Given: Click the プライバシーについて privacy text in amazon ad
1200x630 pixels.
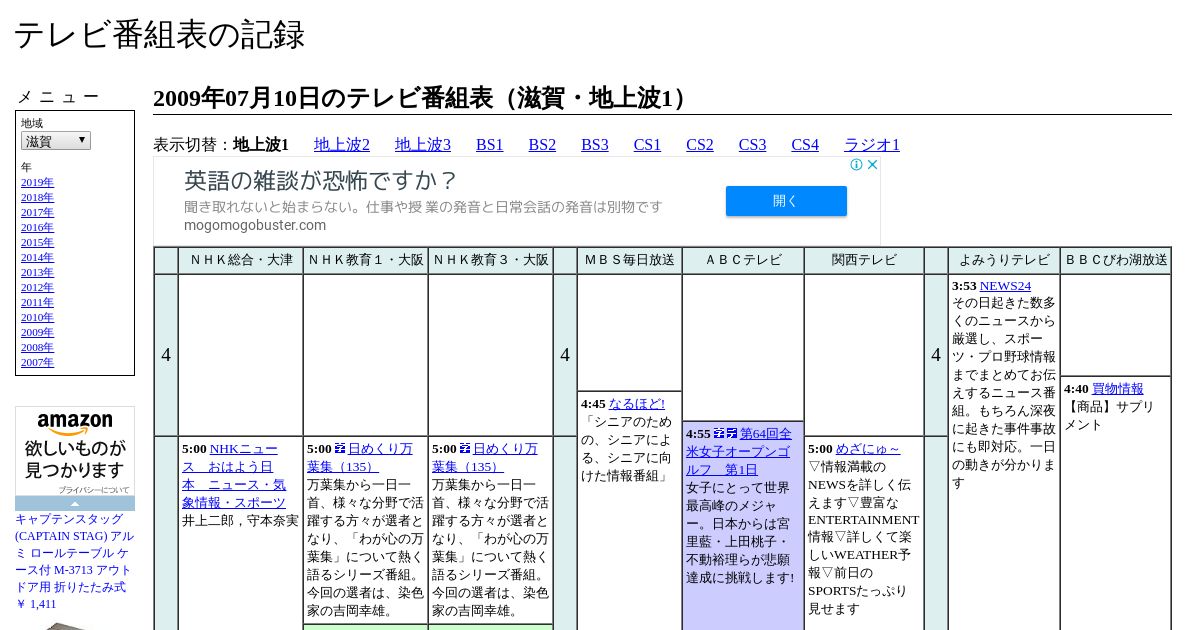Looking at the screenshot, I should tap(93, 490).
